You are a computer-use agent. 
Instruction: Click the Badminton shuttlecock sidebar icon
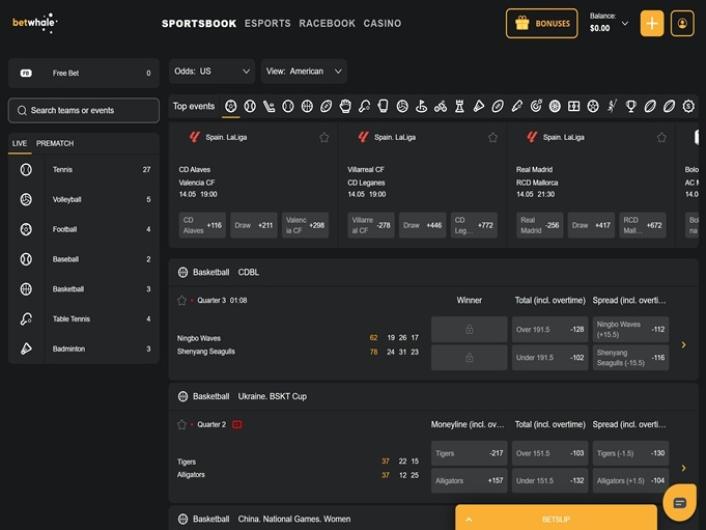pyautogui.click(x=26, y=349)
